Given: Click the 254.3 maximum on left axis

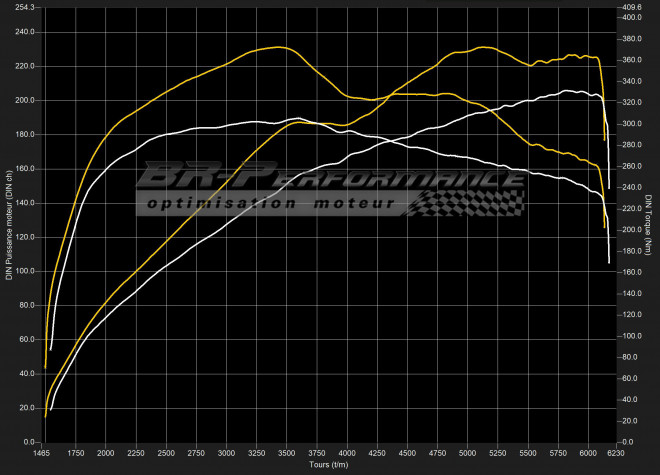Looking at the screenshot, I should point(25,8).
